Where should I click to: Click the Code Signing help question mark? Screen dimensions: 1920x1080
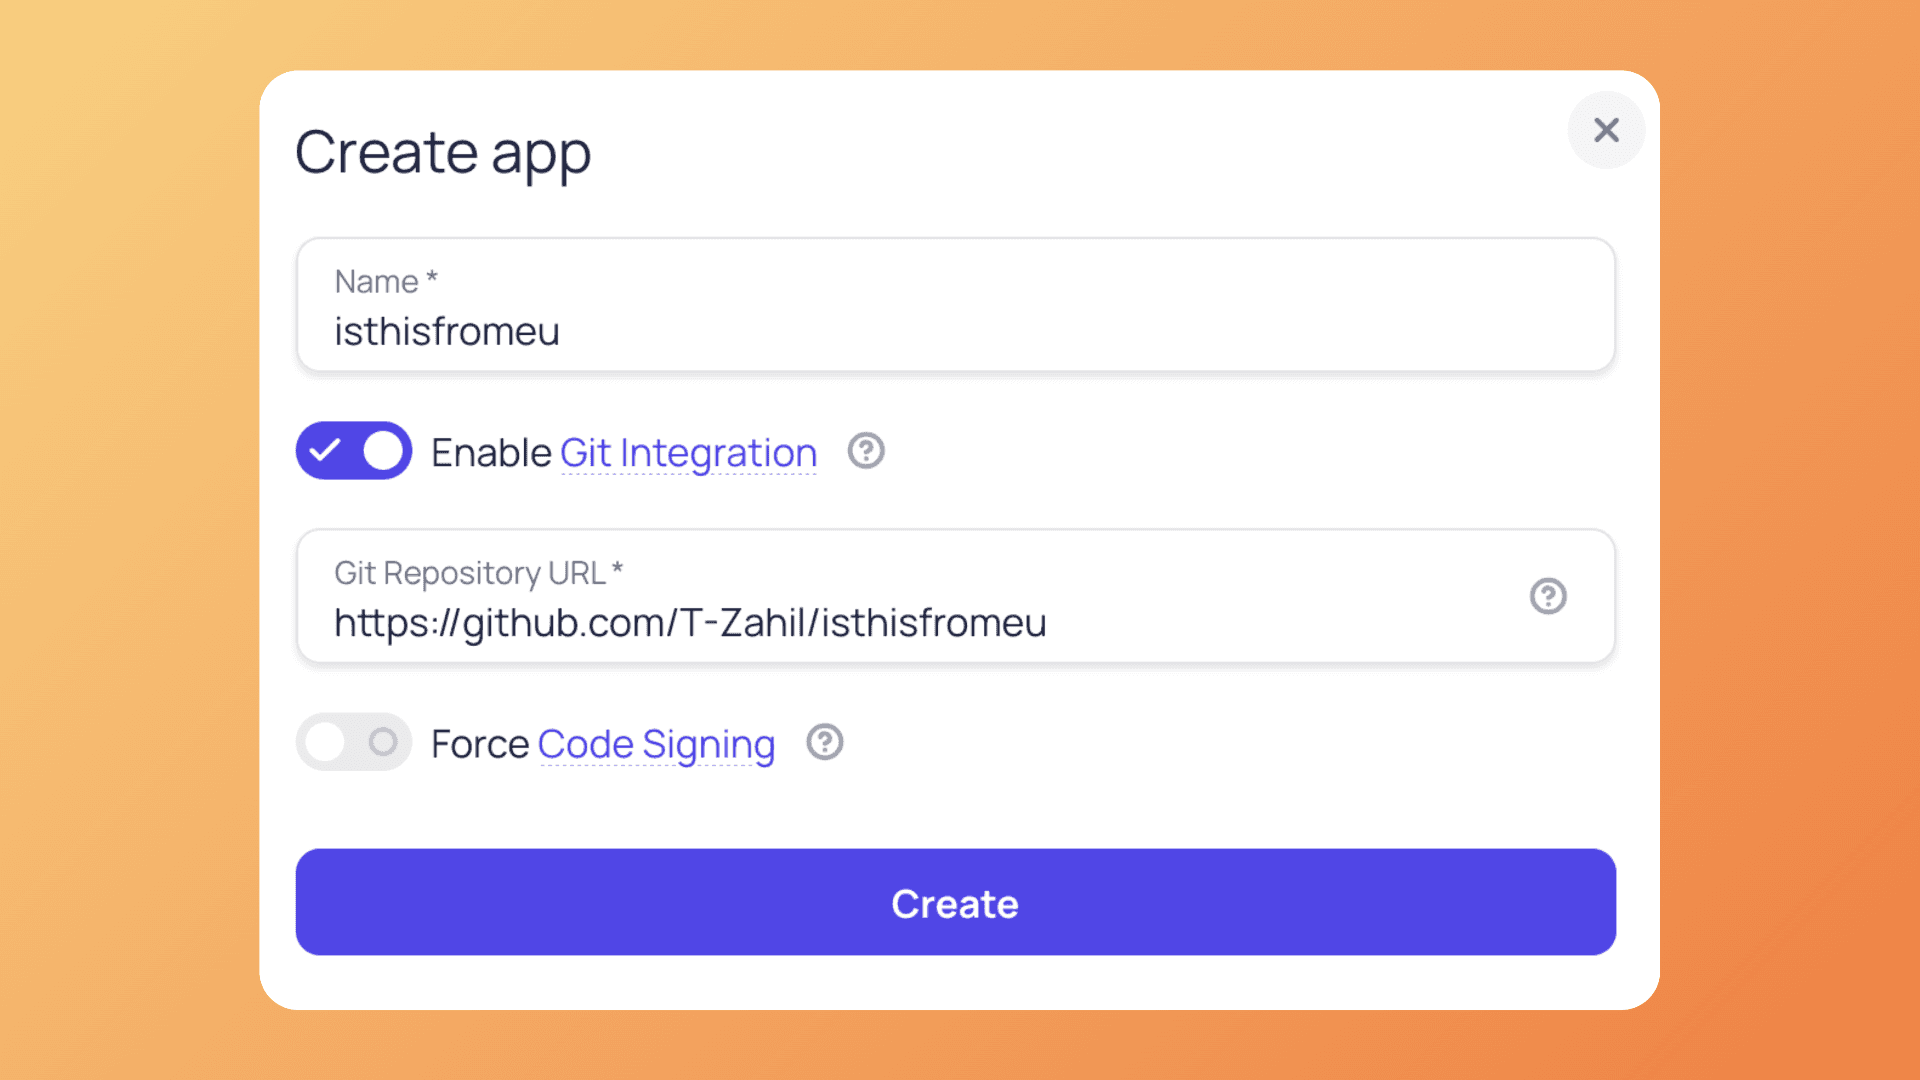point(824,743)
